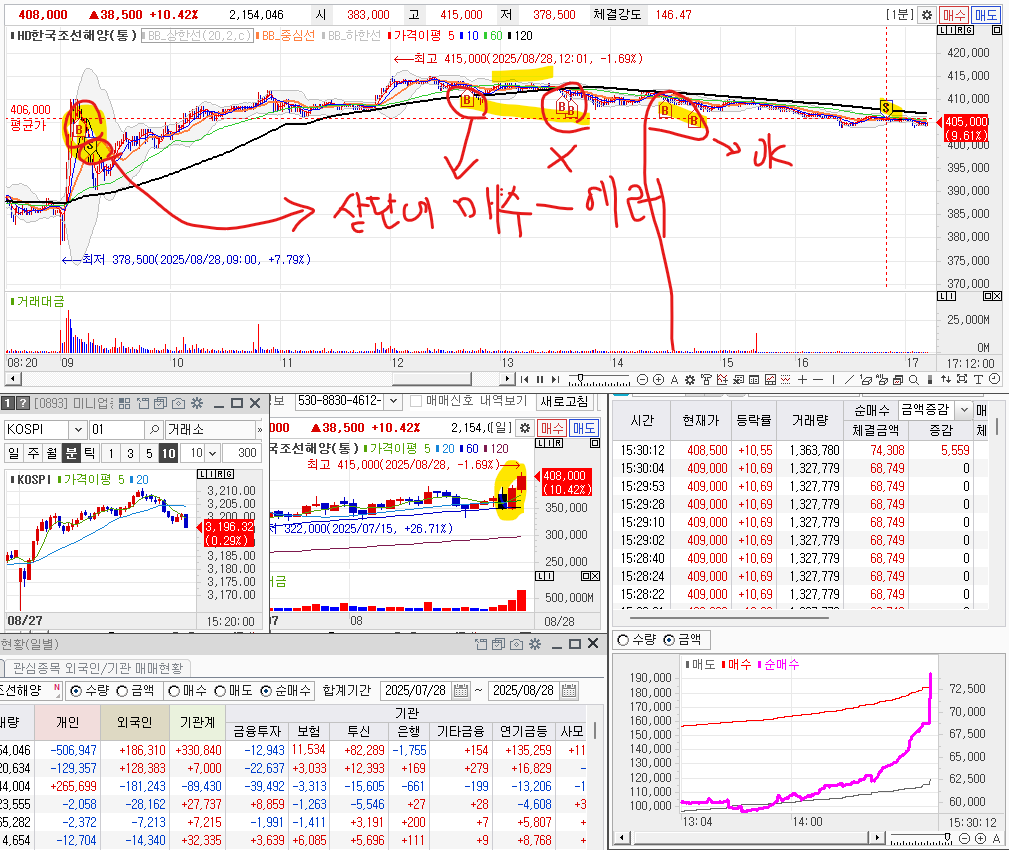1009x850 pixels.
Task: Select the 금액 radio above net-buy graph
Action: pos(669,640)
